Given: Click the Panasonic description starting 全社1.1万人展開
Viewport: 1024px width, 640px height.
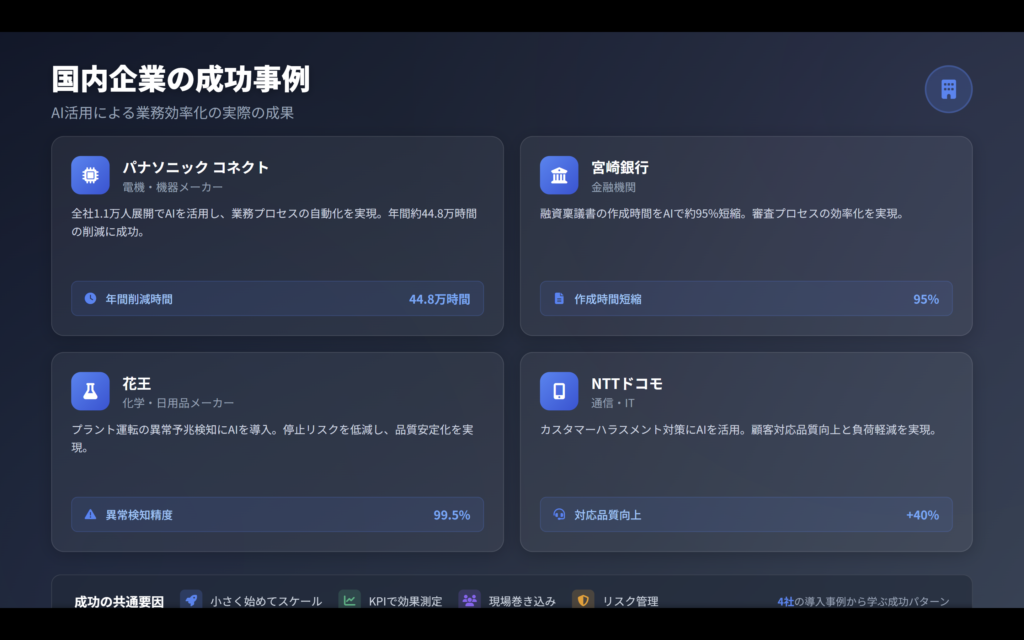Looking at the screenshot, I should [x=274, y=223].
